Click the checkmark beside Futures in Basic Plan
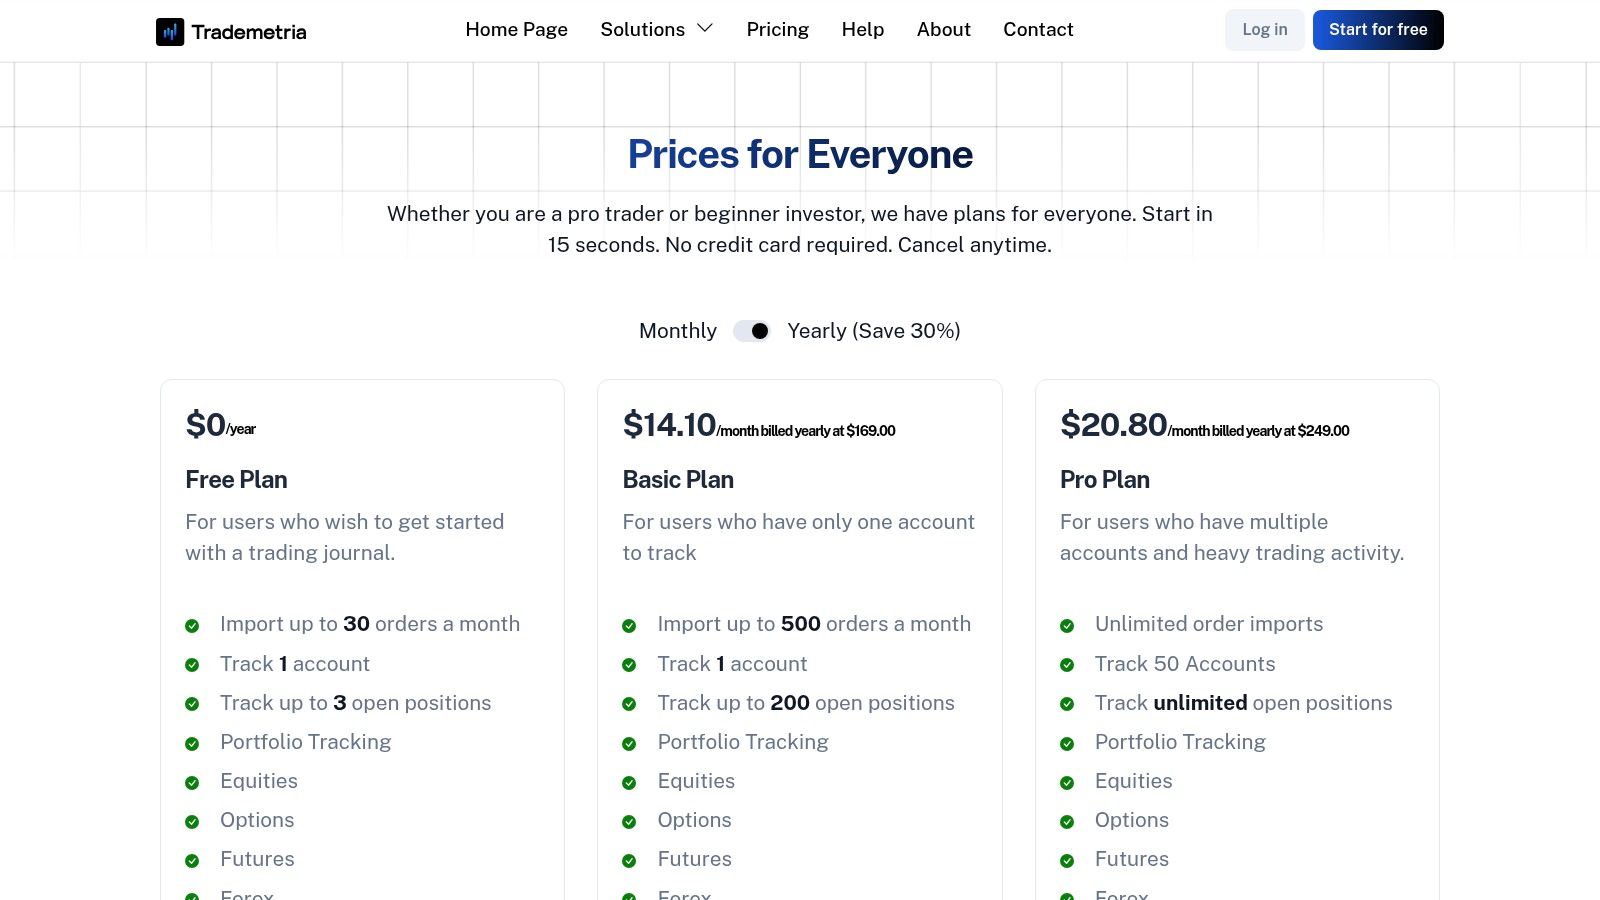This screenshot has width=1600, height=900. click(x=630, y=859)
